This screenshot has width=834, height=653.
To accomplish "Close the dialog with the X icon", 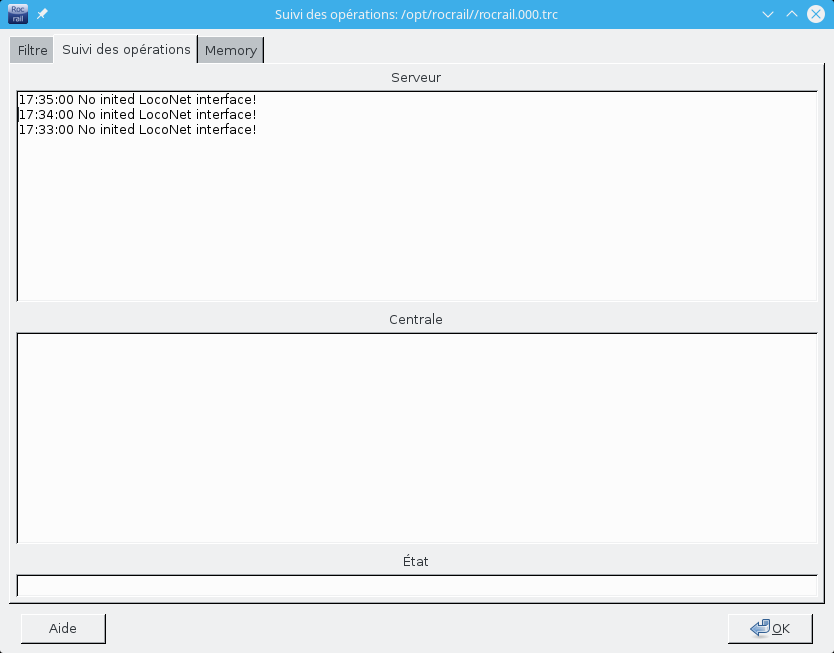I will click(815, 14).
